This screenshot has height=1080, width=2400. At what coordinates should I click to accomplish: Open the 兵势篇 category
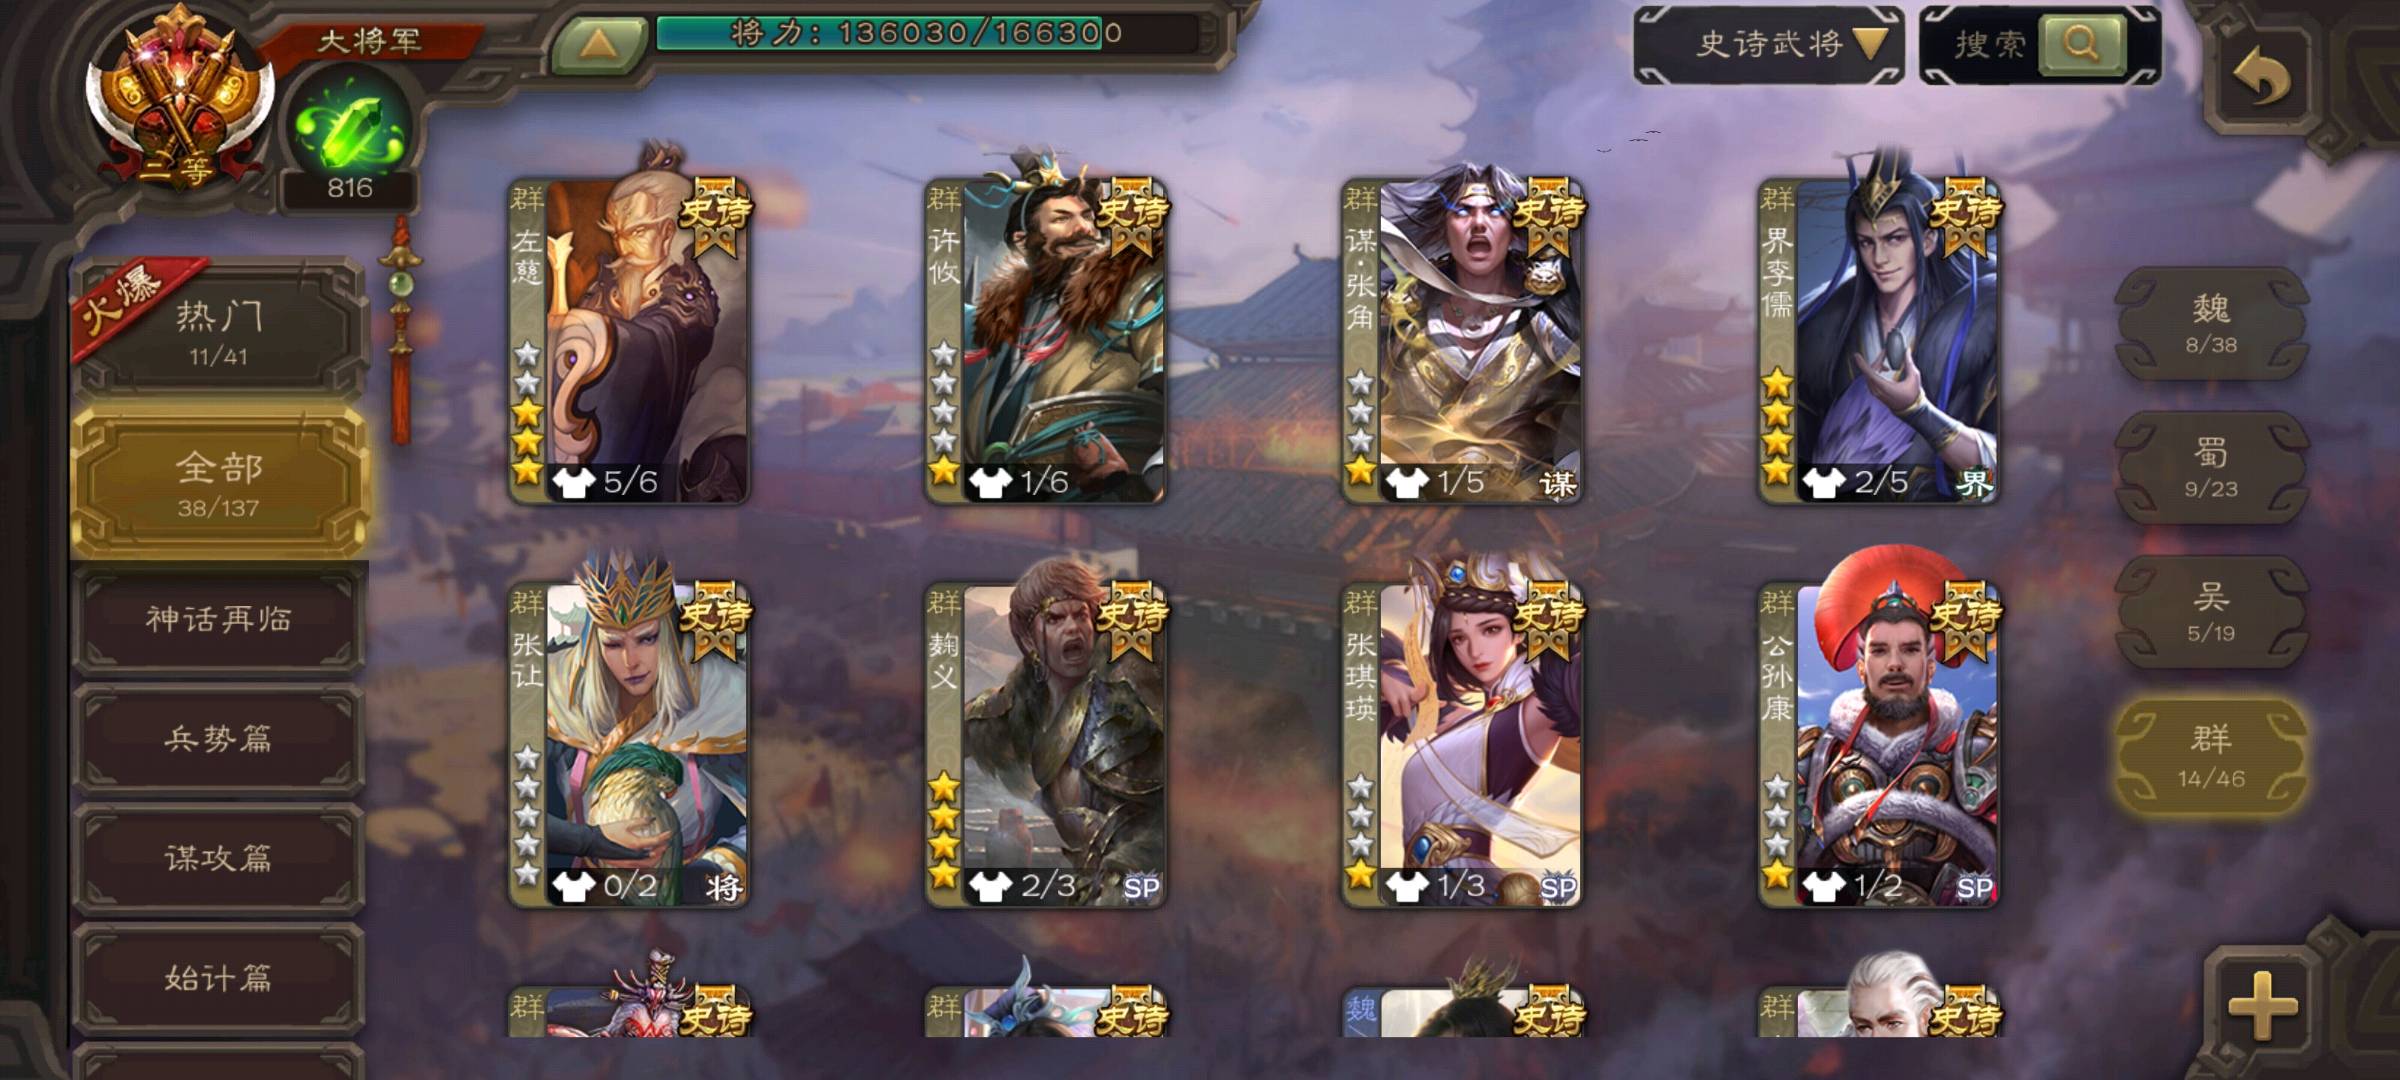218,740
